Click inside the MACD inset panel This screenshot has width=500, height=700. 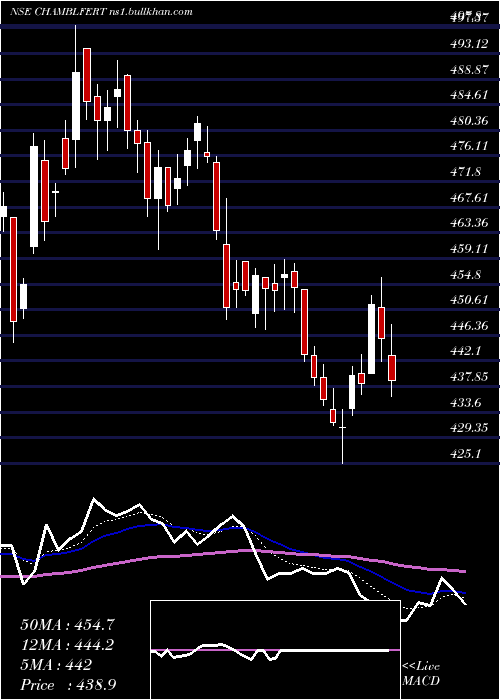pyautogui.click(x=275, y=650)
